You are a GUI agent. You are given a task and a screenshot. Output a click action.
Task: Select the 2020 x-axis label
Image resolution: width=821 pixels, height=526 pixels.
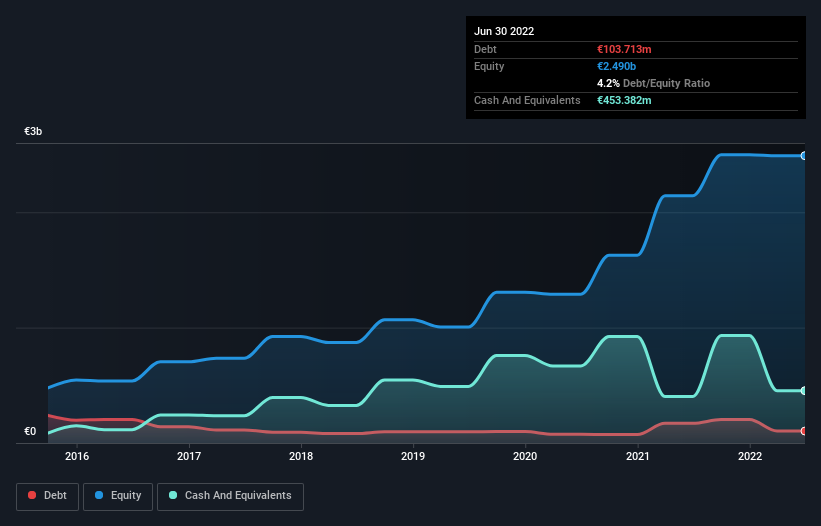pyautogui.click(x=525, y=456)
